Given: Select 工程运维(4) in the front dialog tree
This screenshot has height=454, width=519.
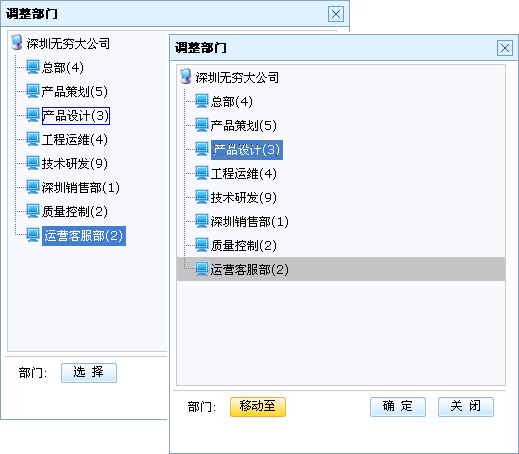Looking at the screenshot, I should pos(243,174).
